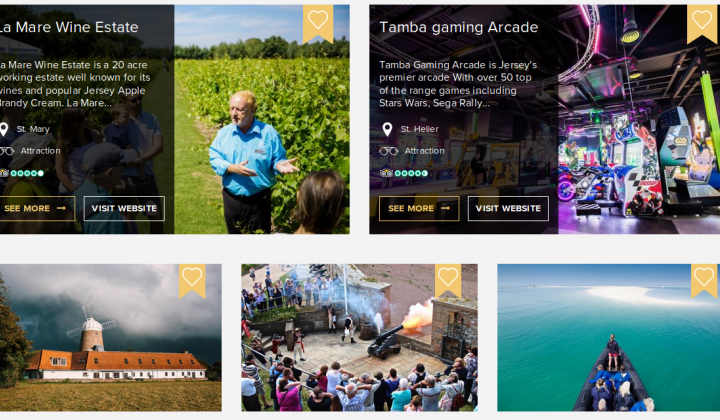Screen dimensions: 720x420
Task: Click See More on La Mare Wine Estate
Action: [x=37, y=208]
